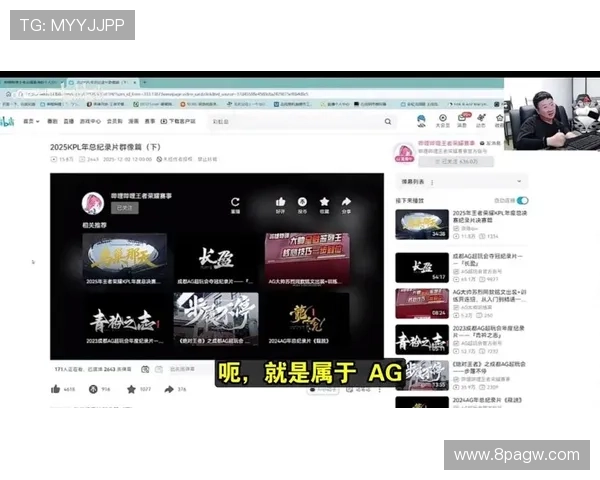Open sidebar title 2024AG年总纪录片
Screen dimensions: 600x480
coord(487,400)
